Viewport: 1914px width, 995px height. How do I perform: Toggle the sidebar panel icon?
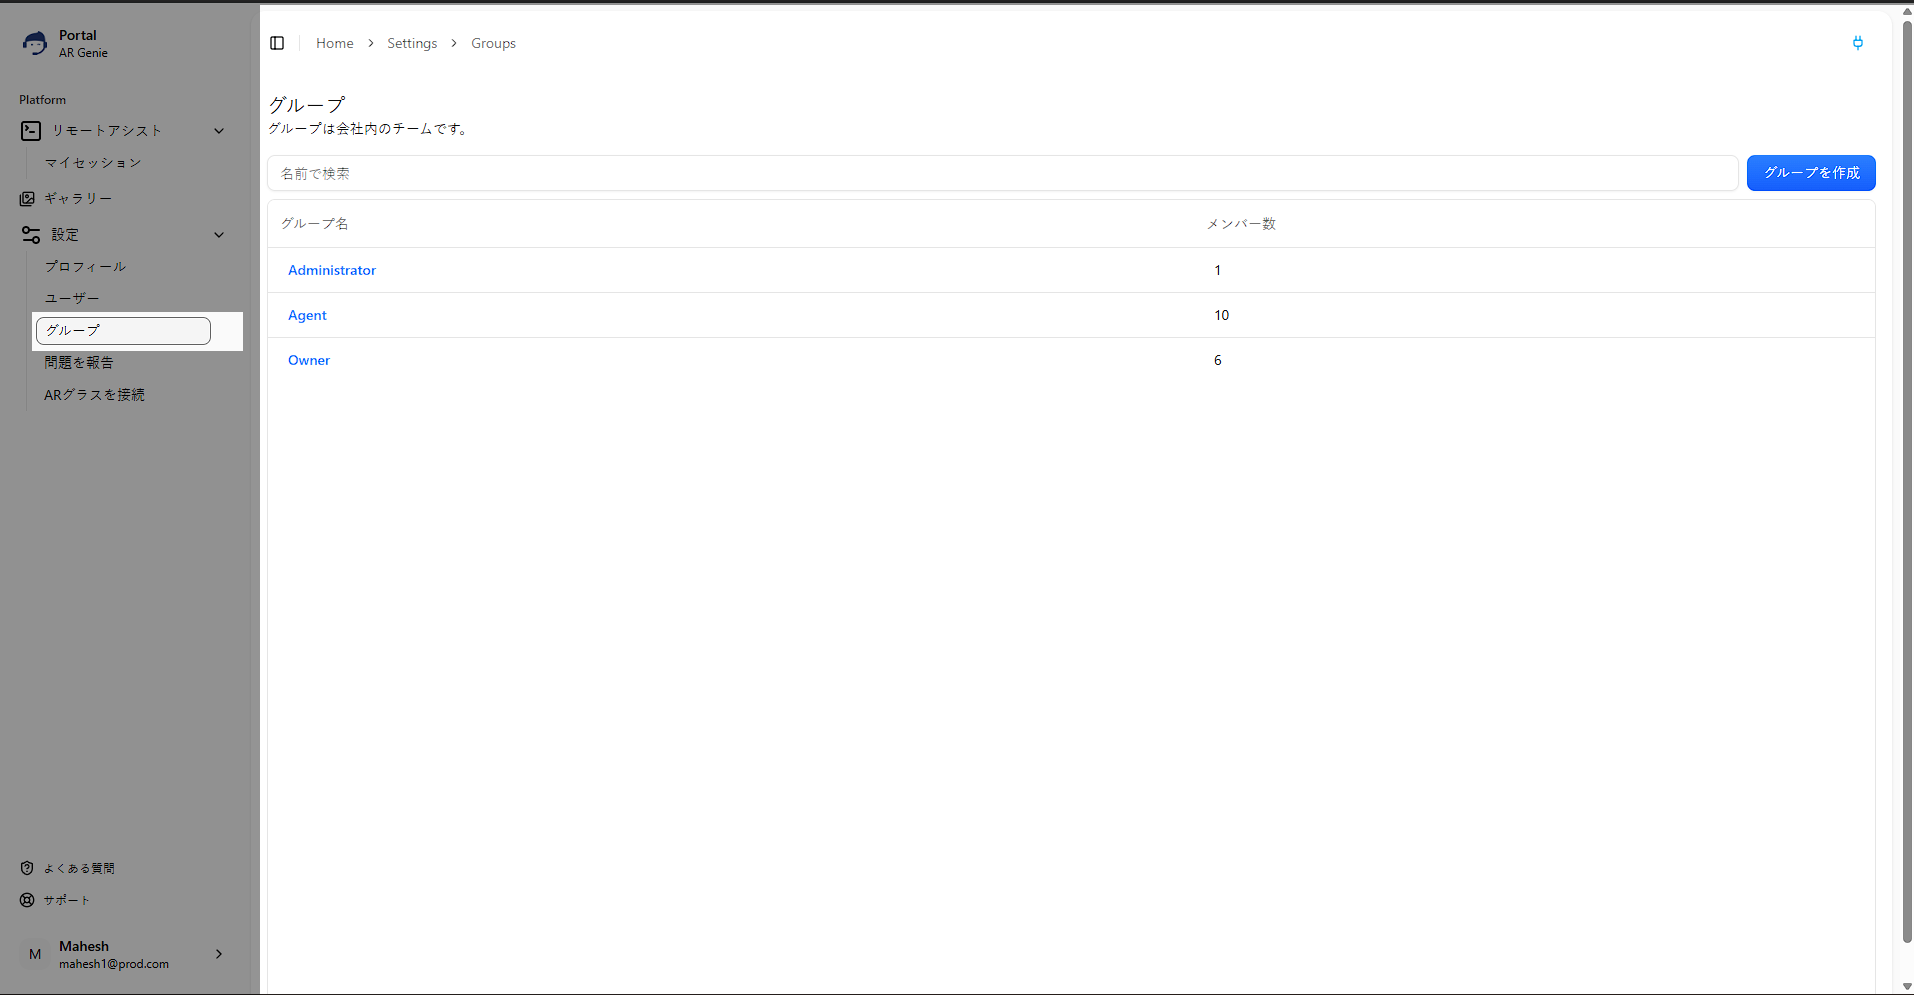[x=277, y=43]
